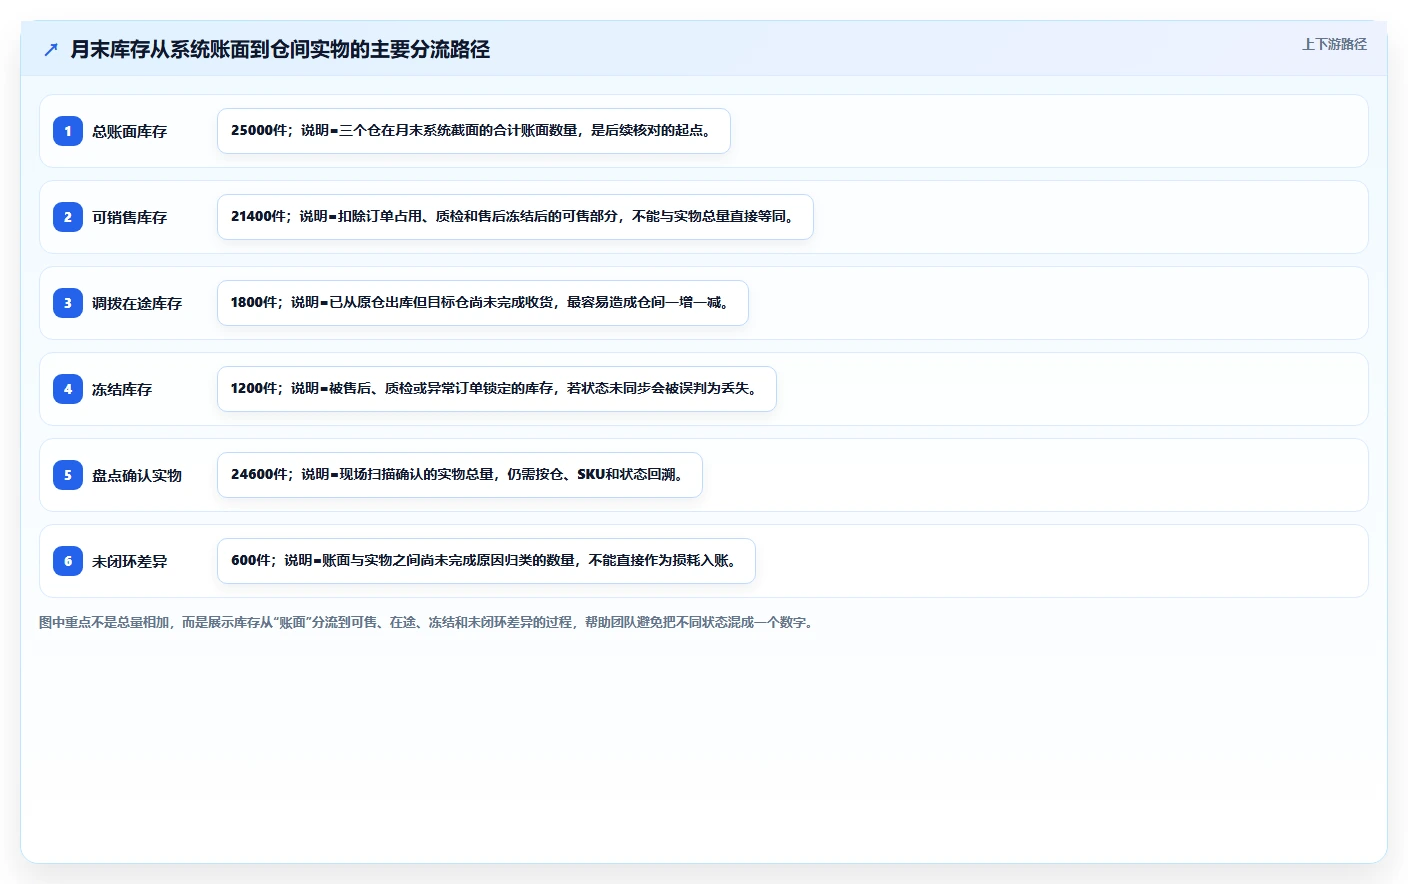Click the 上下游路径 label in header

1334,44
